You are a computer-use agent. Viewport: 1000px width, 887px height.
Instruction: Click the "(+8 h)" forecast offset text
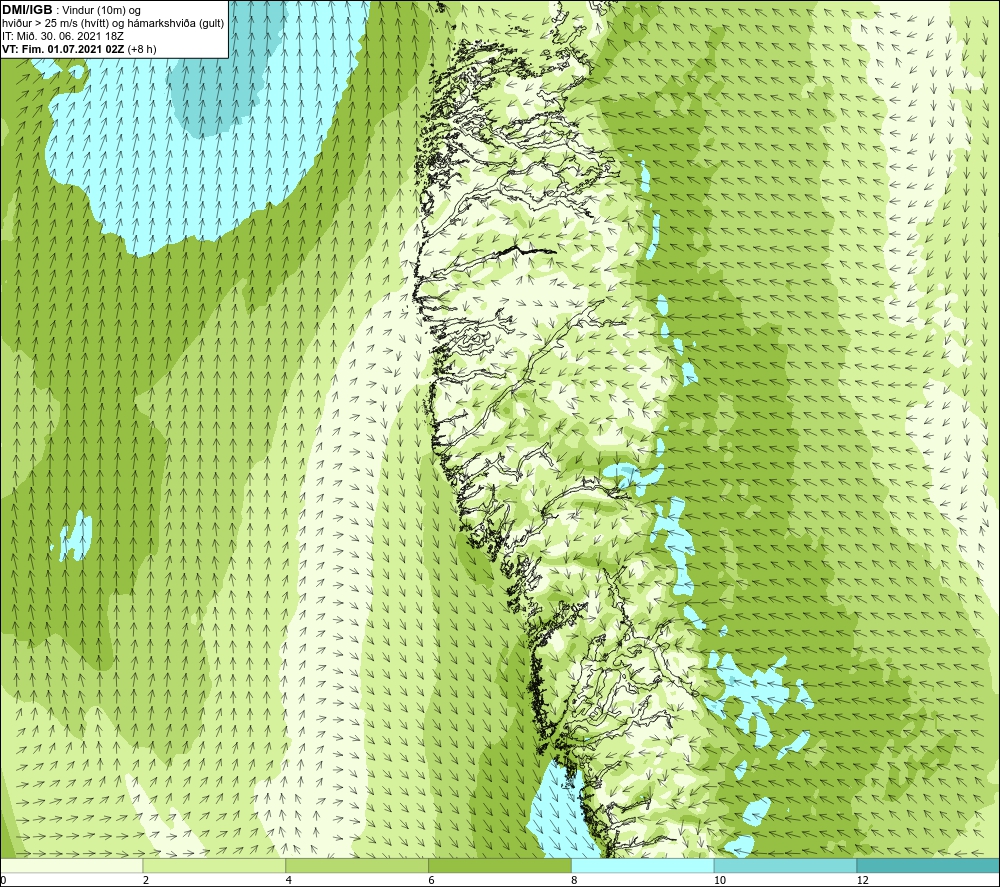[142, 48]
